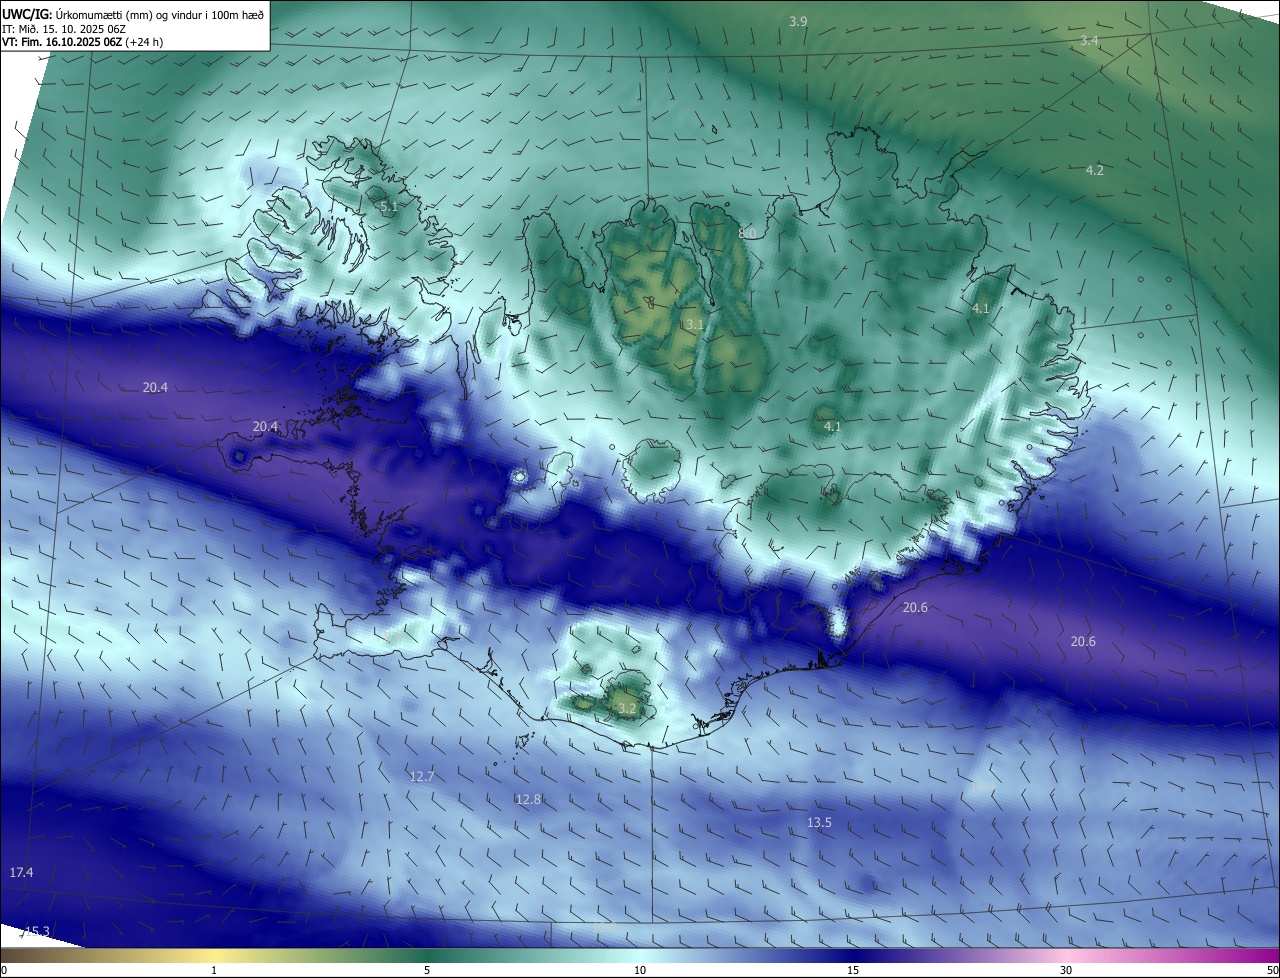Click the 12.8 value label south of Iceland
This screenshot has width=1280, height=978.
pyautogui.click(x=528, y=799)
